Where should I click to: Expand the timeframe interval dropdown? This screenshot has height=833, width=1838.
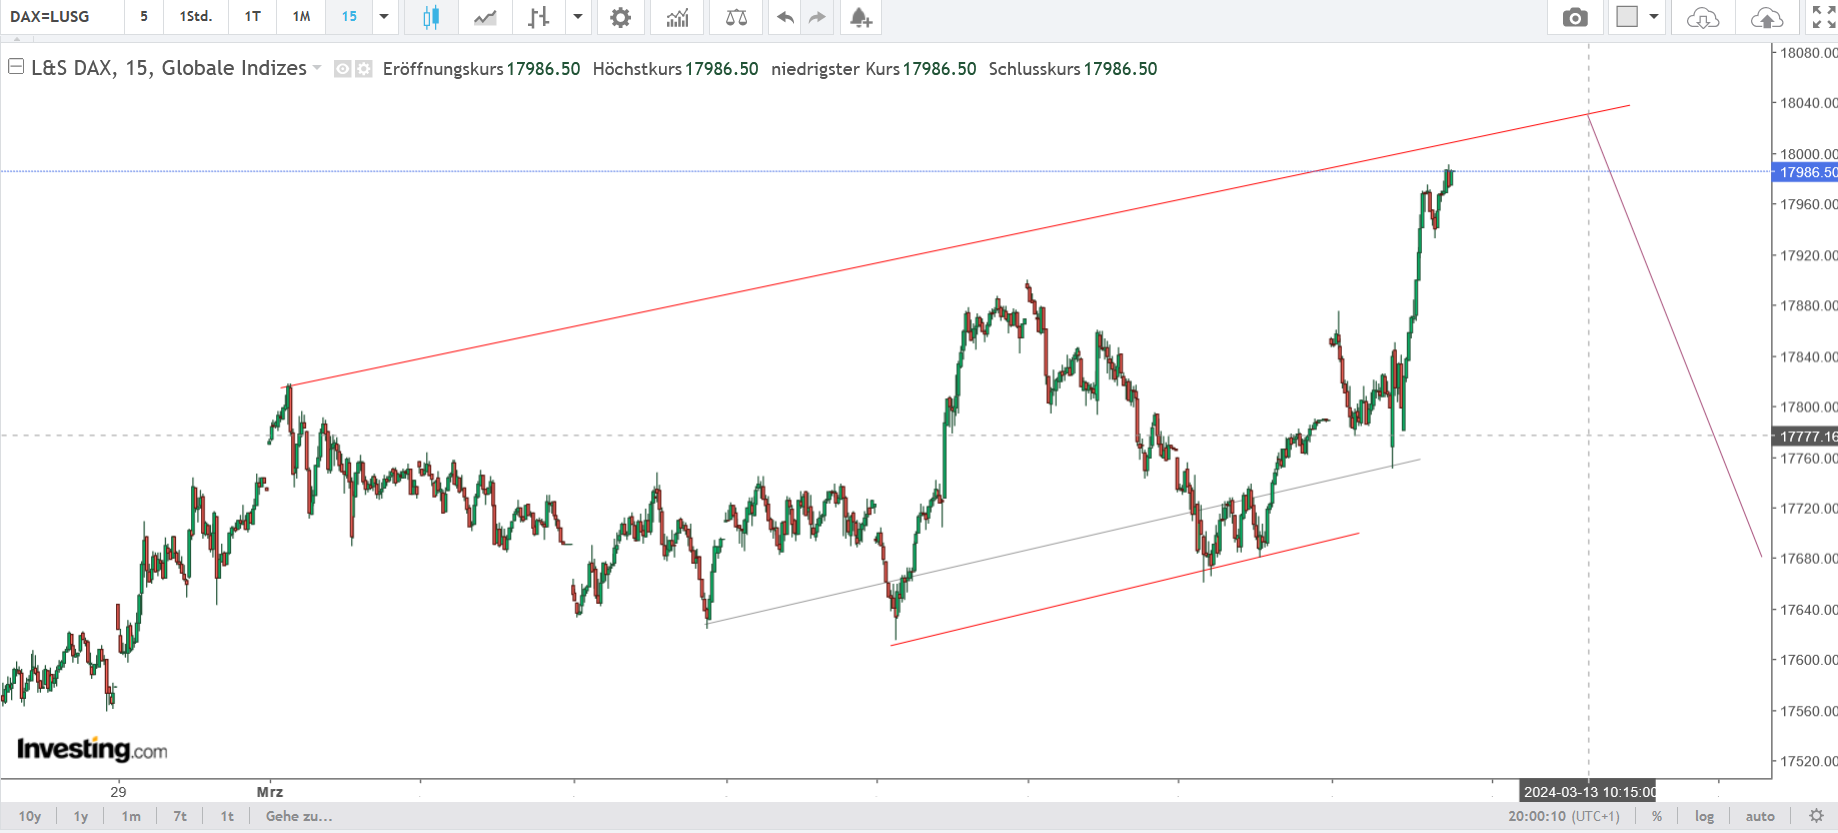384,17
